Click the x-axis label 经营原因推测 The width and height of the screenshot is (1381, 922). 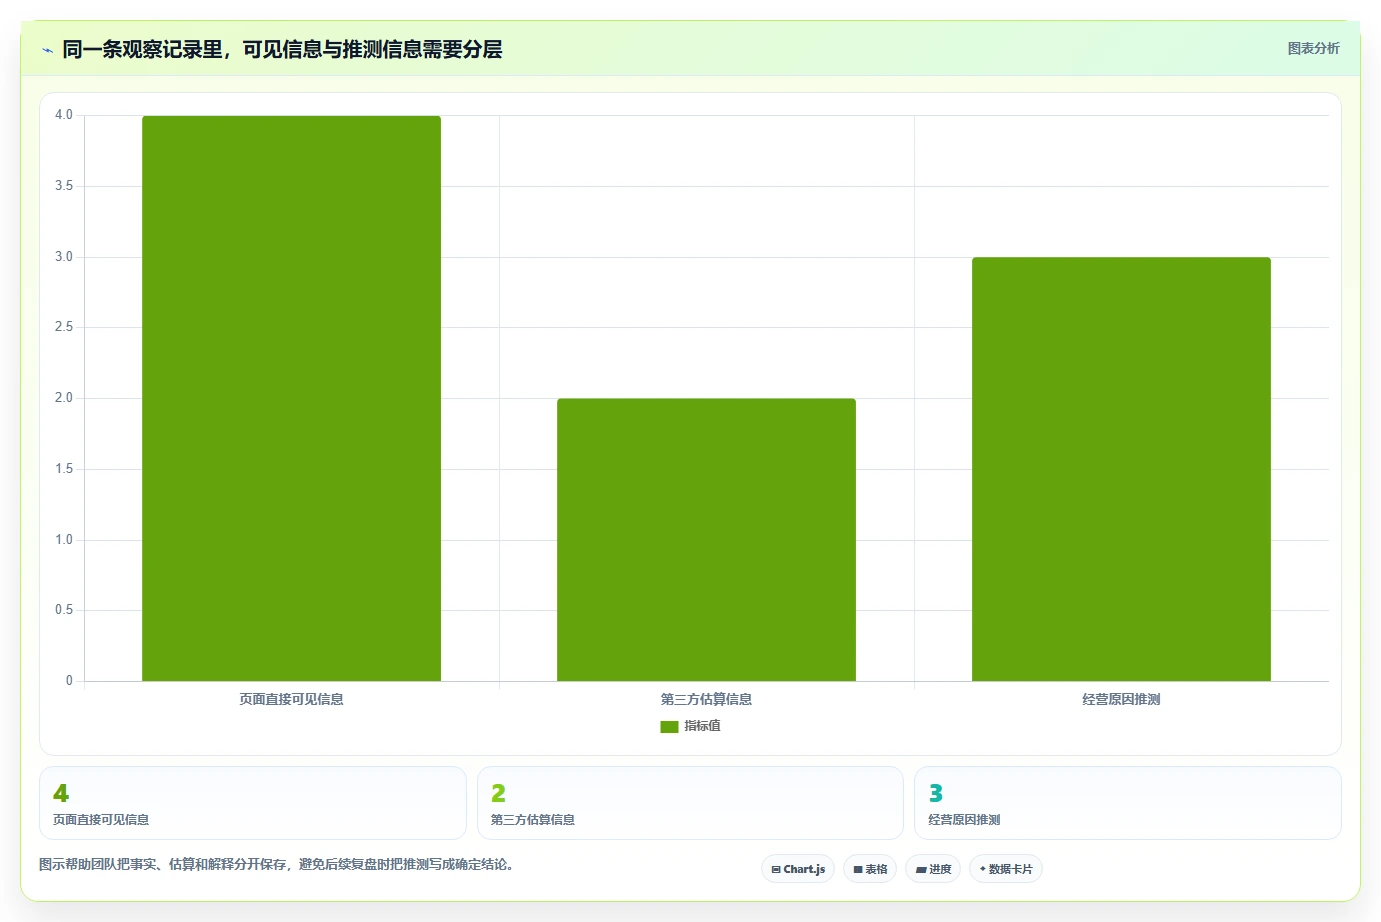1121,699
